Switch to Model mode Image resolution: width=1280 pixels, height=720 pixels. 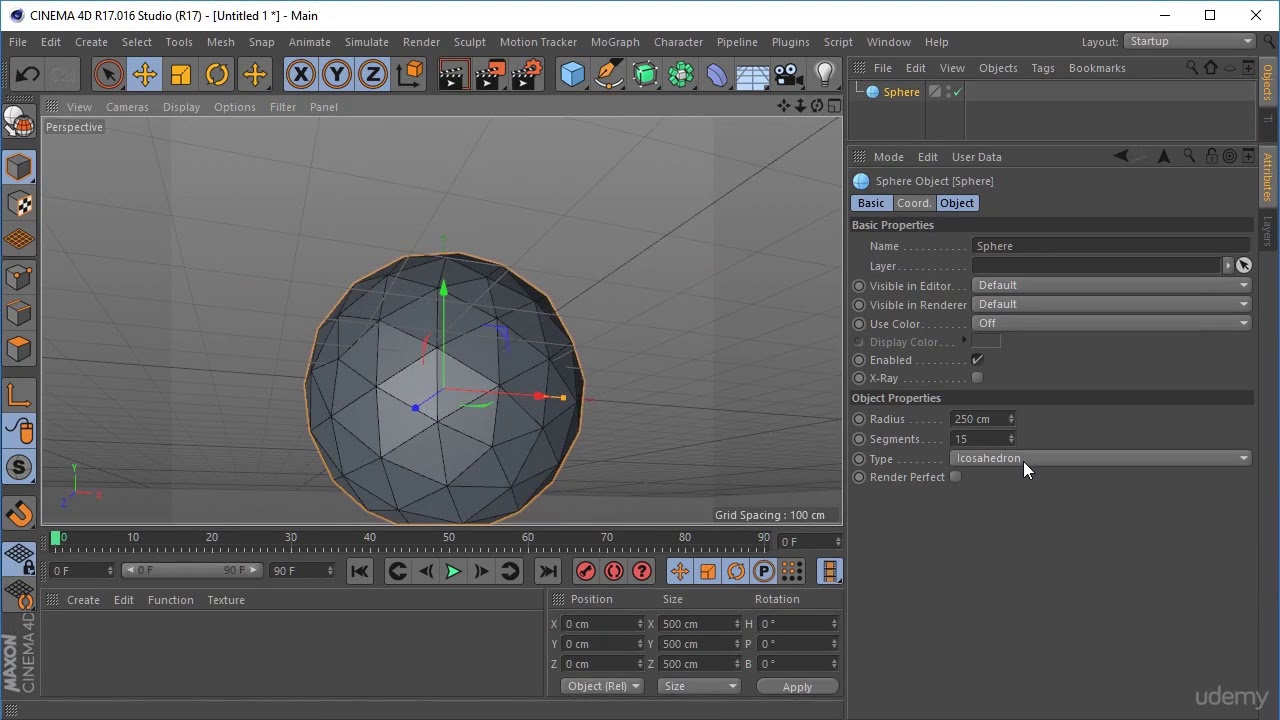point(19,167)
